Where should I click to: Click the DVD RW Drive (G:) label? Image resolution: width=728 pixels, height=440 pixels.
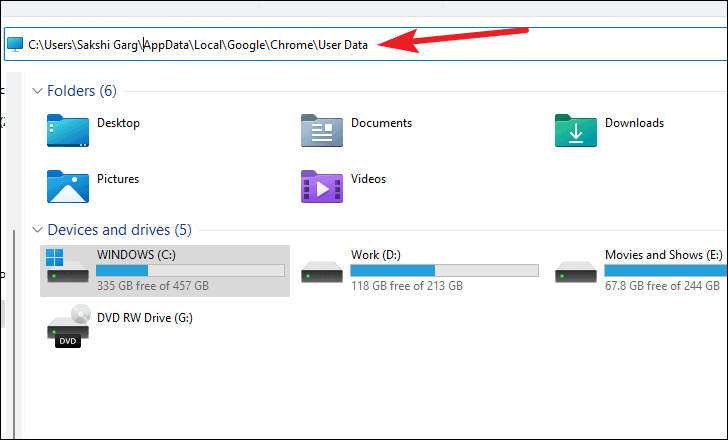pos(145,318)
